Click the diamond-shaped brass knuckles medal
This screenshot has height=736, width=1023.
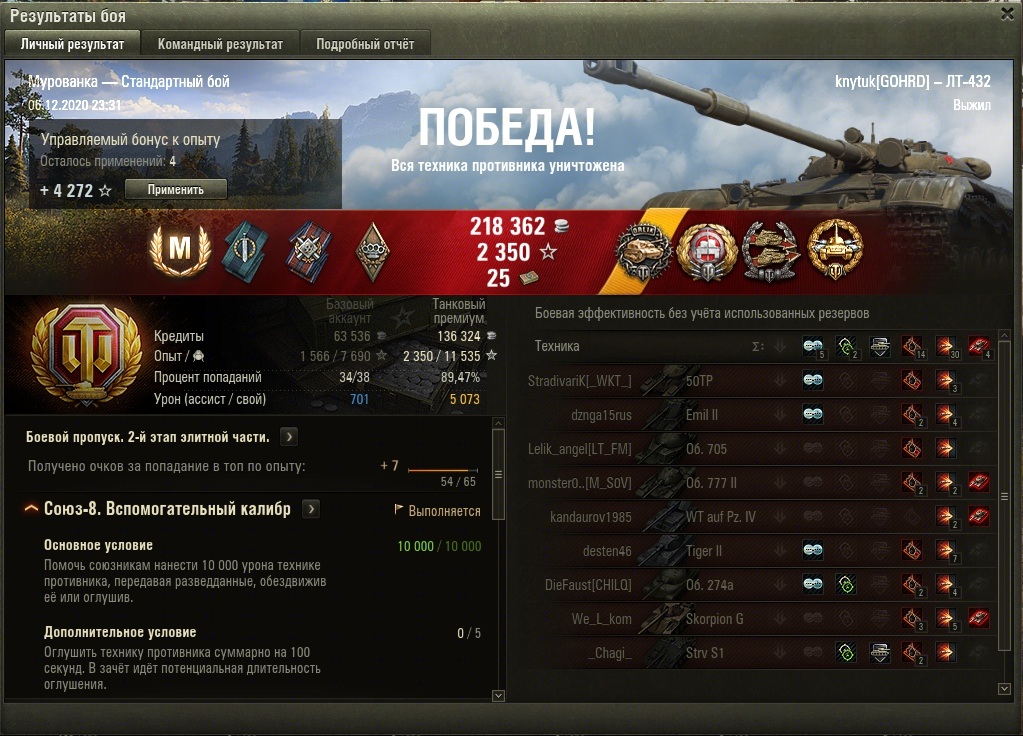373,252
